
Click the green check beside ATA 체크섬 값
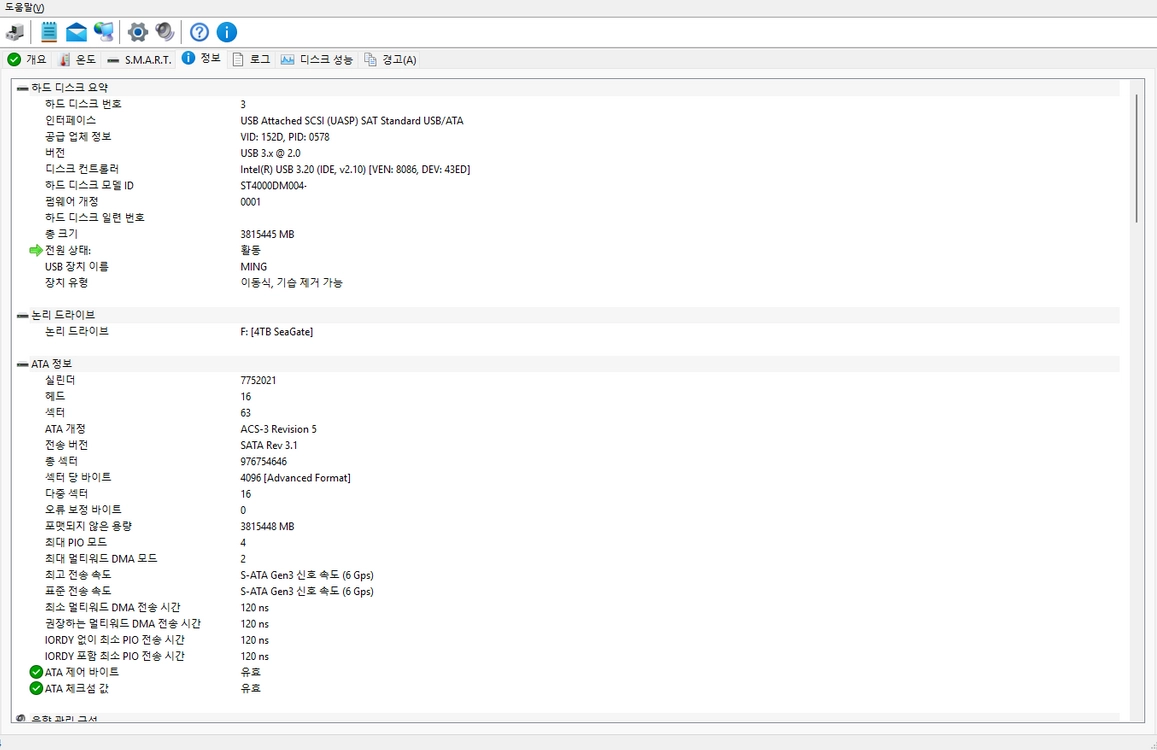click(36, 688)
